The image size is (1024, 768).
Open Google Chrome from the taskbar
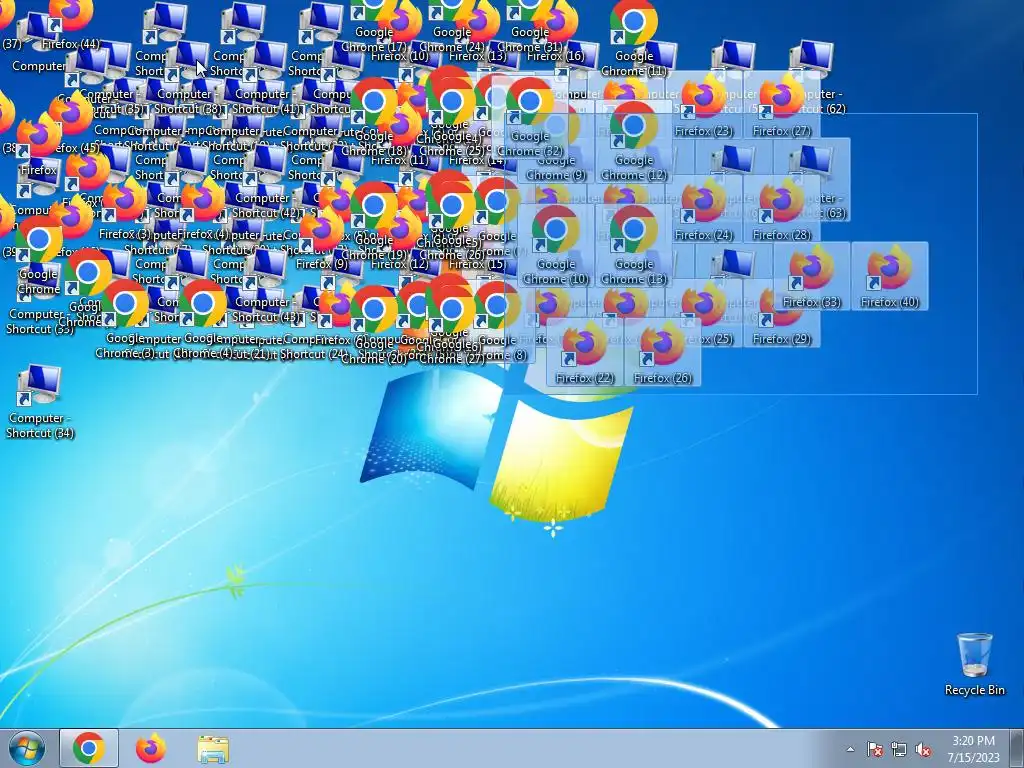pos(89,748)
